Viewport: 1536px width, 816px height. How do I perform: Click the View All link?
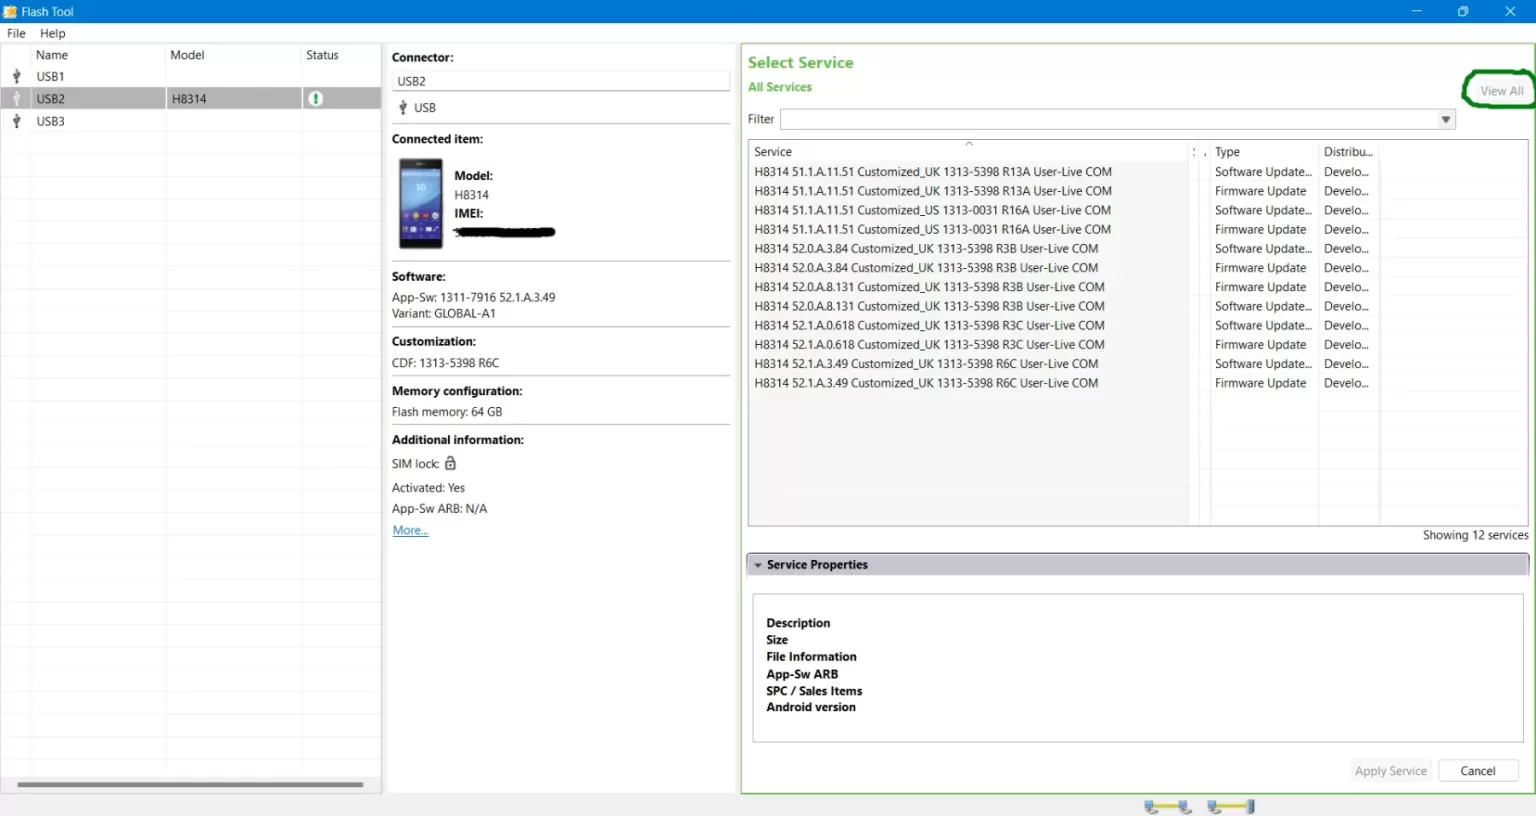(1501, 91)
